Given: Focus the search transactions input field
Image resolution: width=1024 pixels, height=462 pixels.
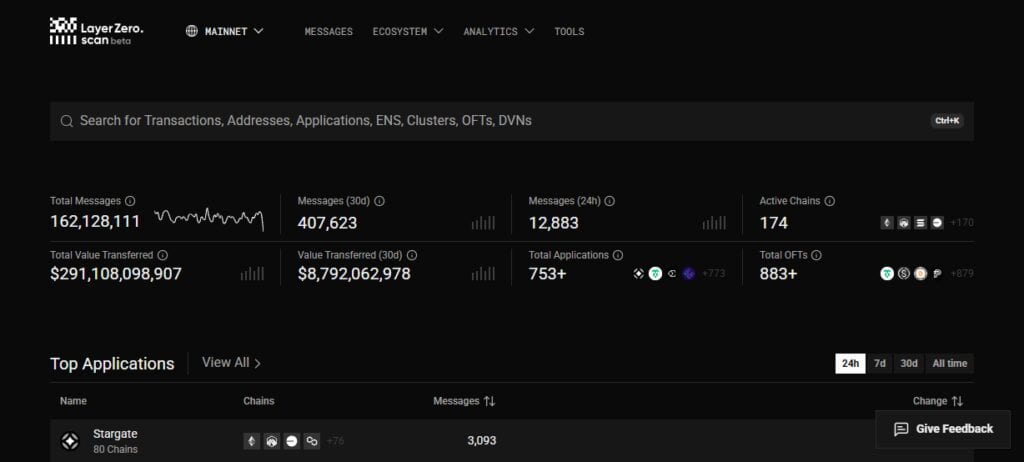Looking at the screenshot, I should pos(511,121).
